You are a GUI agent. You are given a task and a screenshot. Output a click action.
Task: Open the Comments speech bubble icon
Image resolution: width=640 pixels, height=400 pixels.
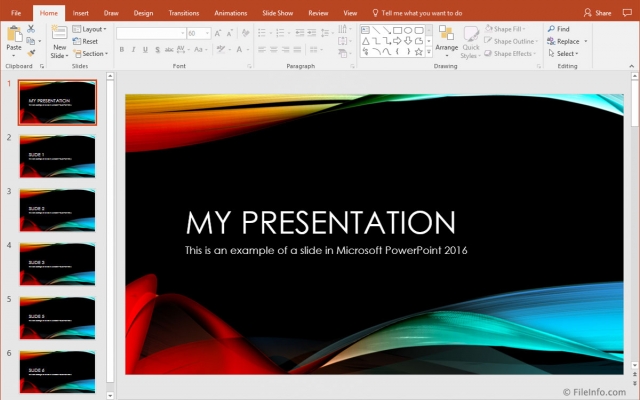(627, 13)
